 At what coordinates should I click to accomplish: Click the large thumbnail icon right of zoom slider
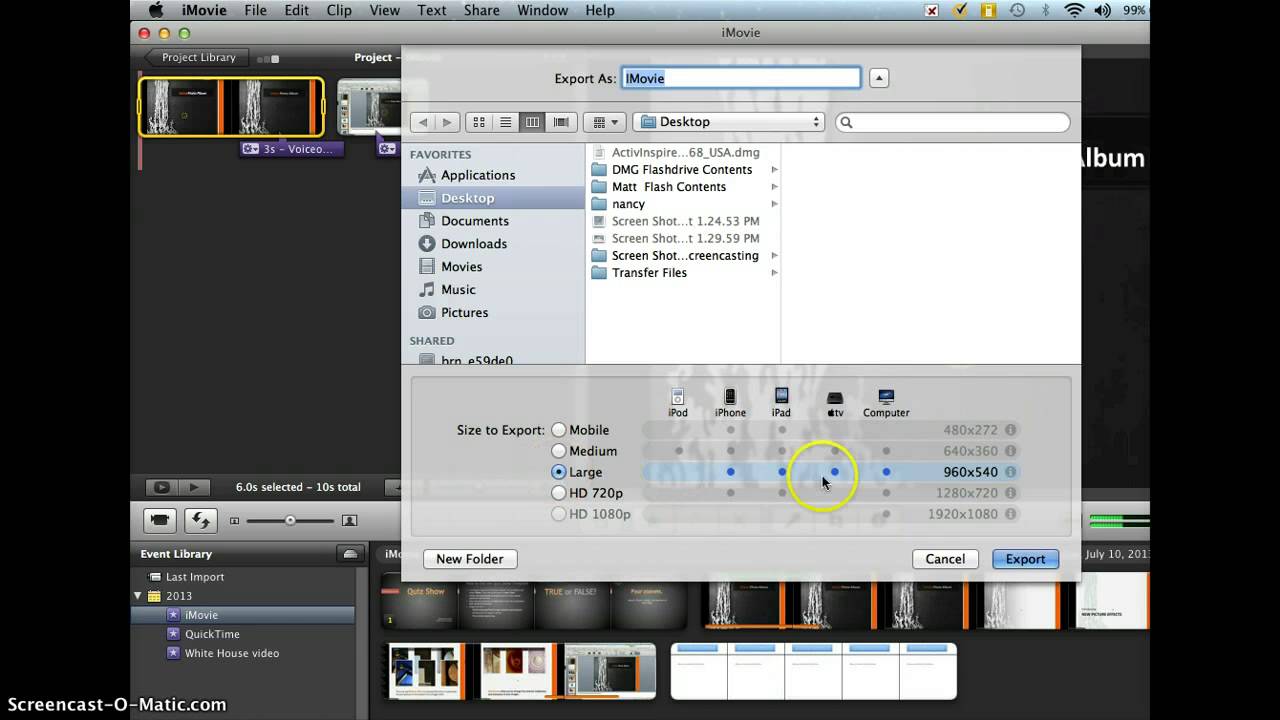(x=349, y=521)
